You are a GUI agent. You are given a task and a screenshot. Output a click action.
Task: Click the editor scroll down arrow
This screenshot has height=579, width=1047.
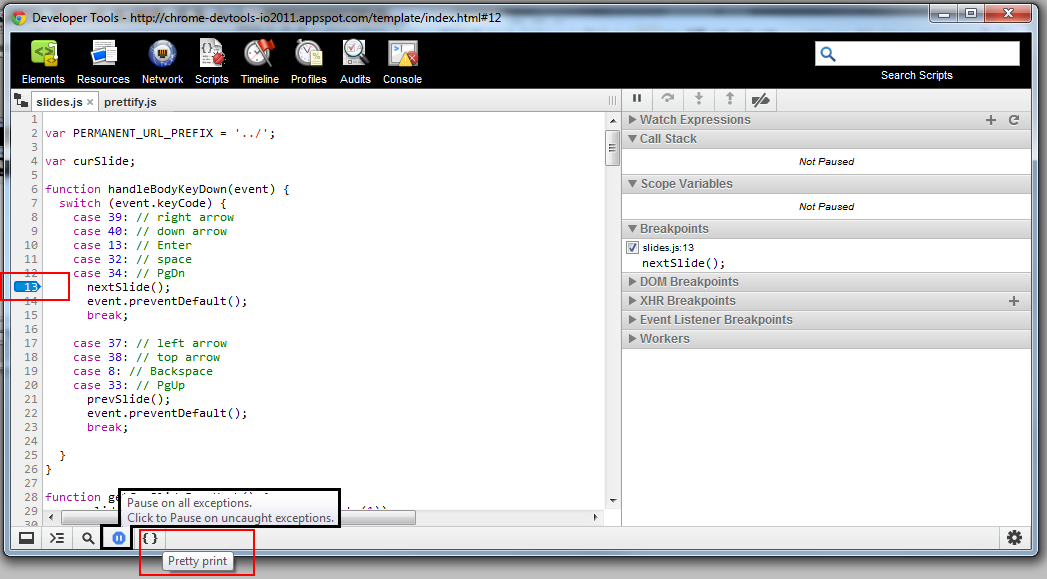612,501
